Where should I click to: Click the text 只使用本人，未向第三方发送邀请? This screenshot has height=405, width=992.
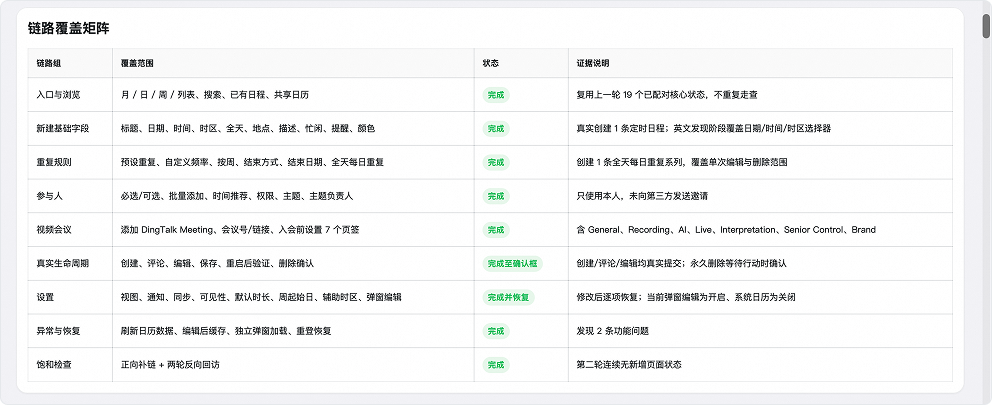click(x=642, y=196)
